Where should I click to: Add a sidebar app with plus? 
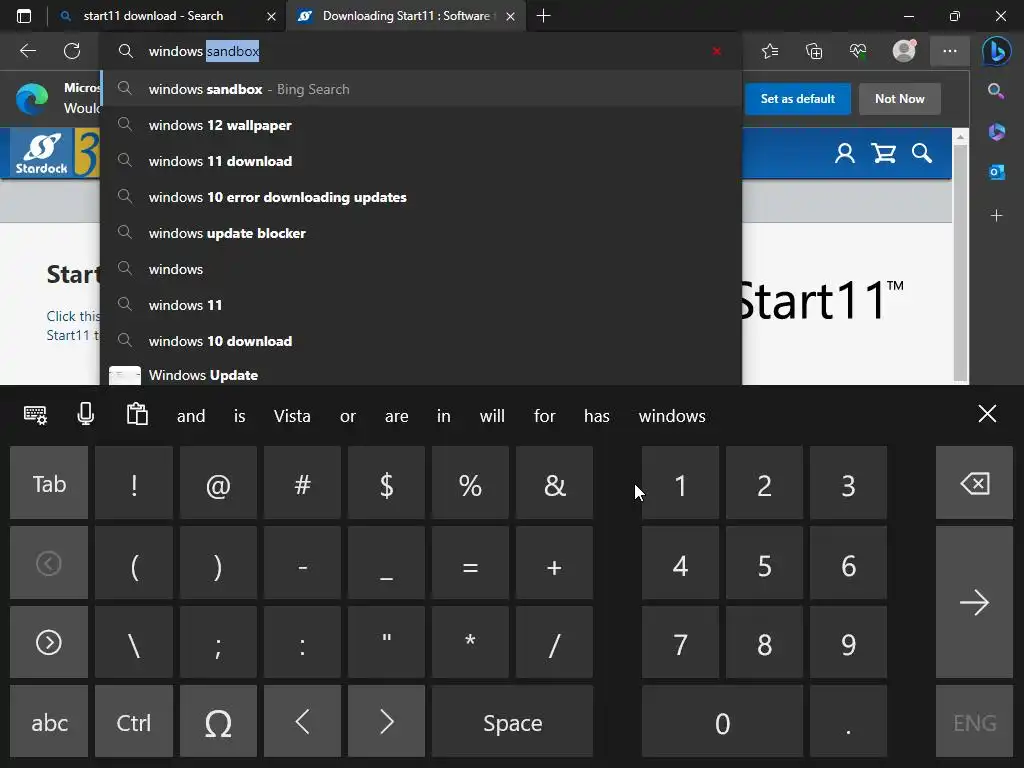pos(997,216)
